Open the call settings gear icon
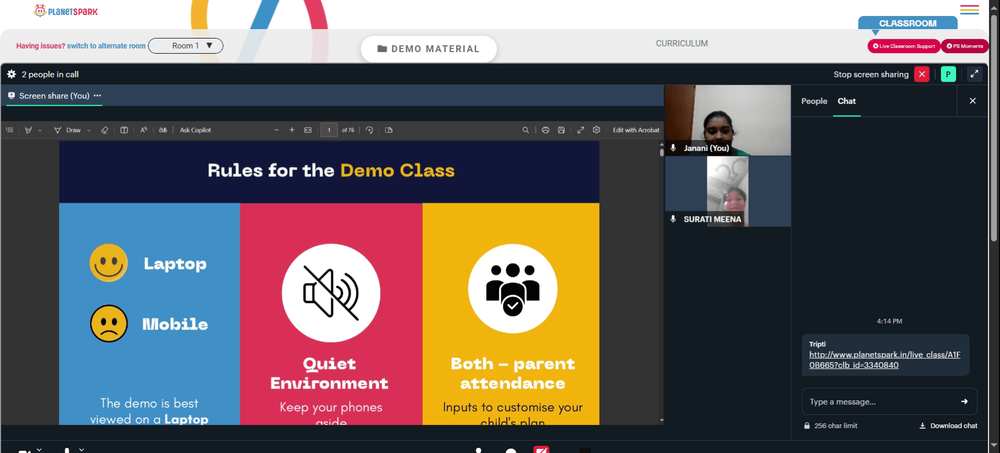 pos(11,74)
